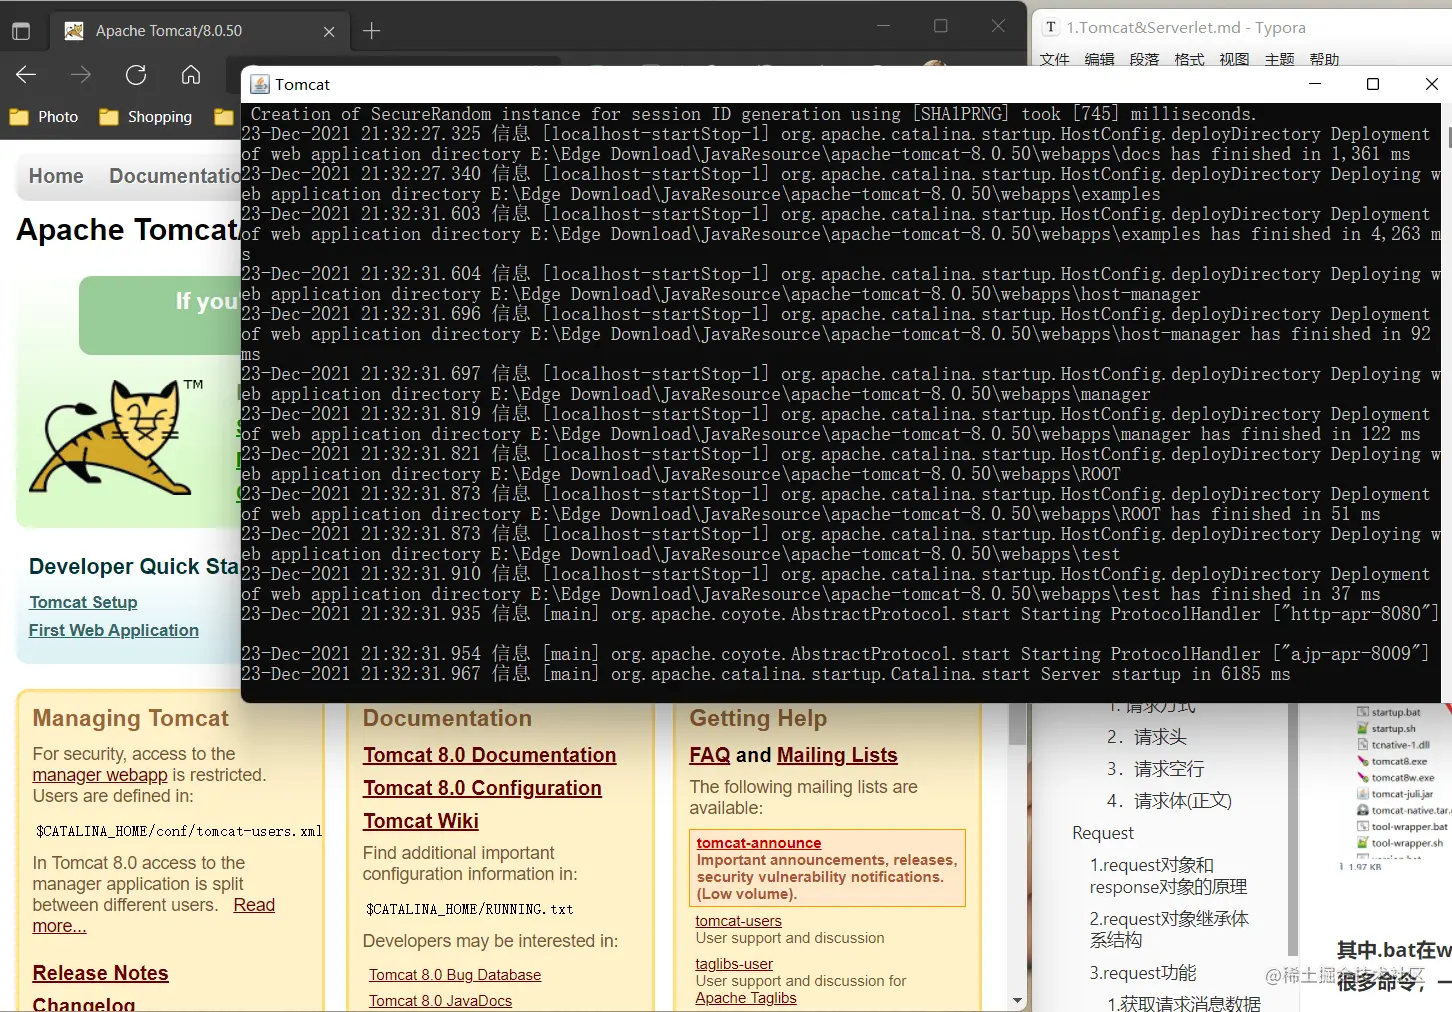Open the browser tab actions menu icon
The width and height of the screenshot is (1452, 1012).
(21, 31)
